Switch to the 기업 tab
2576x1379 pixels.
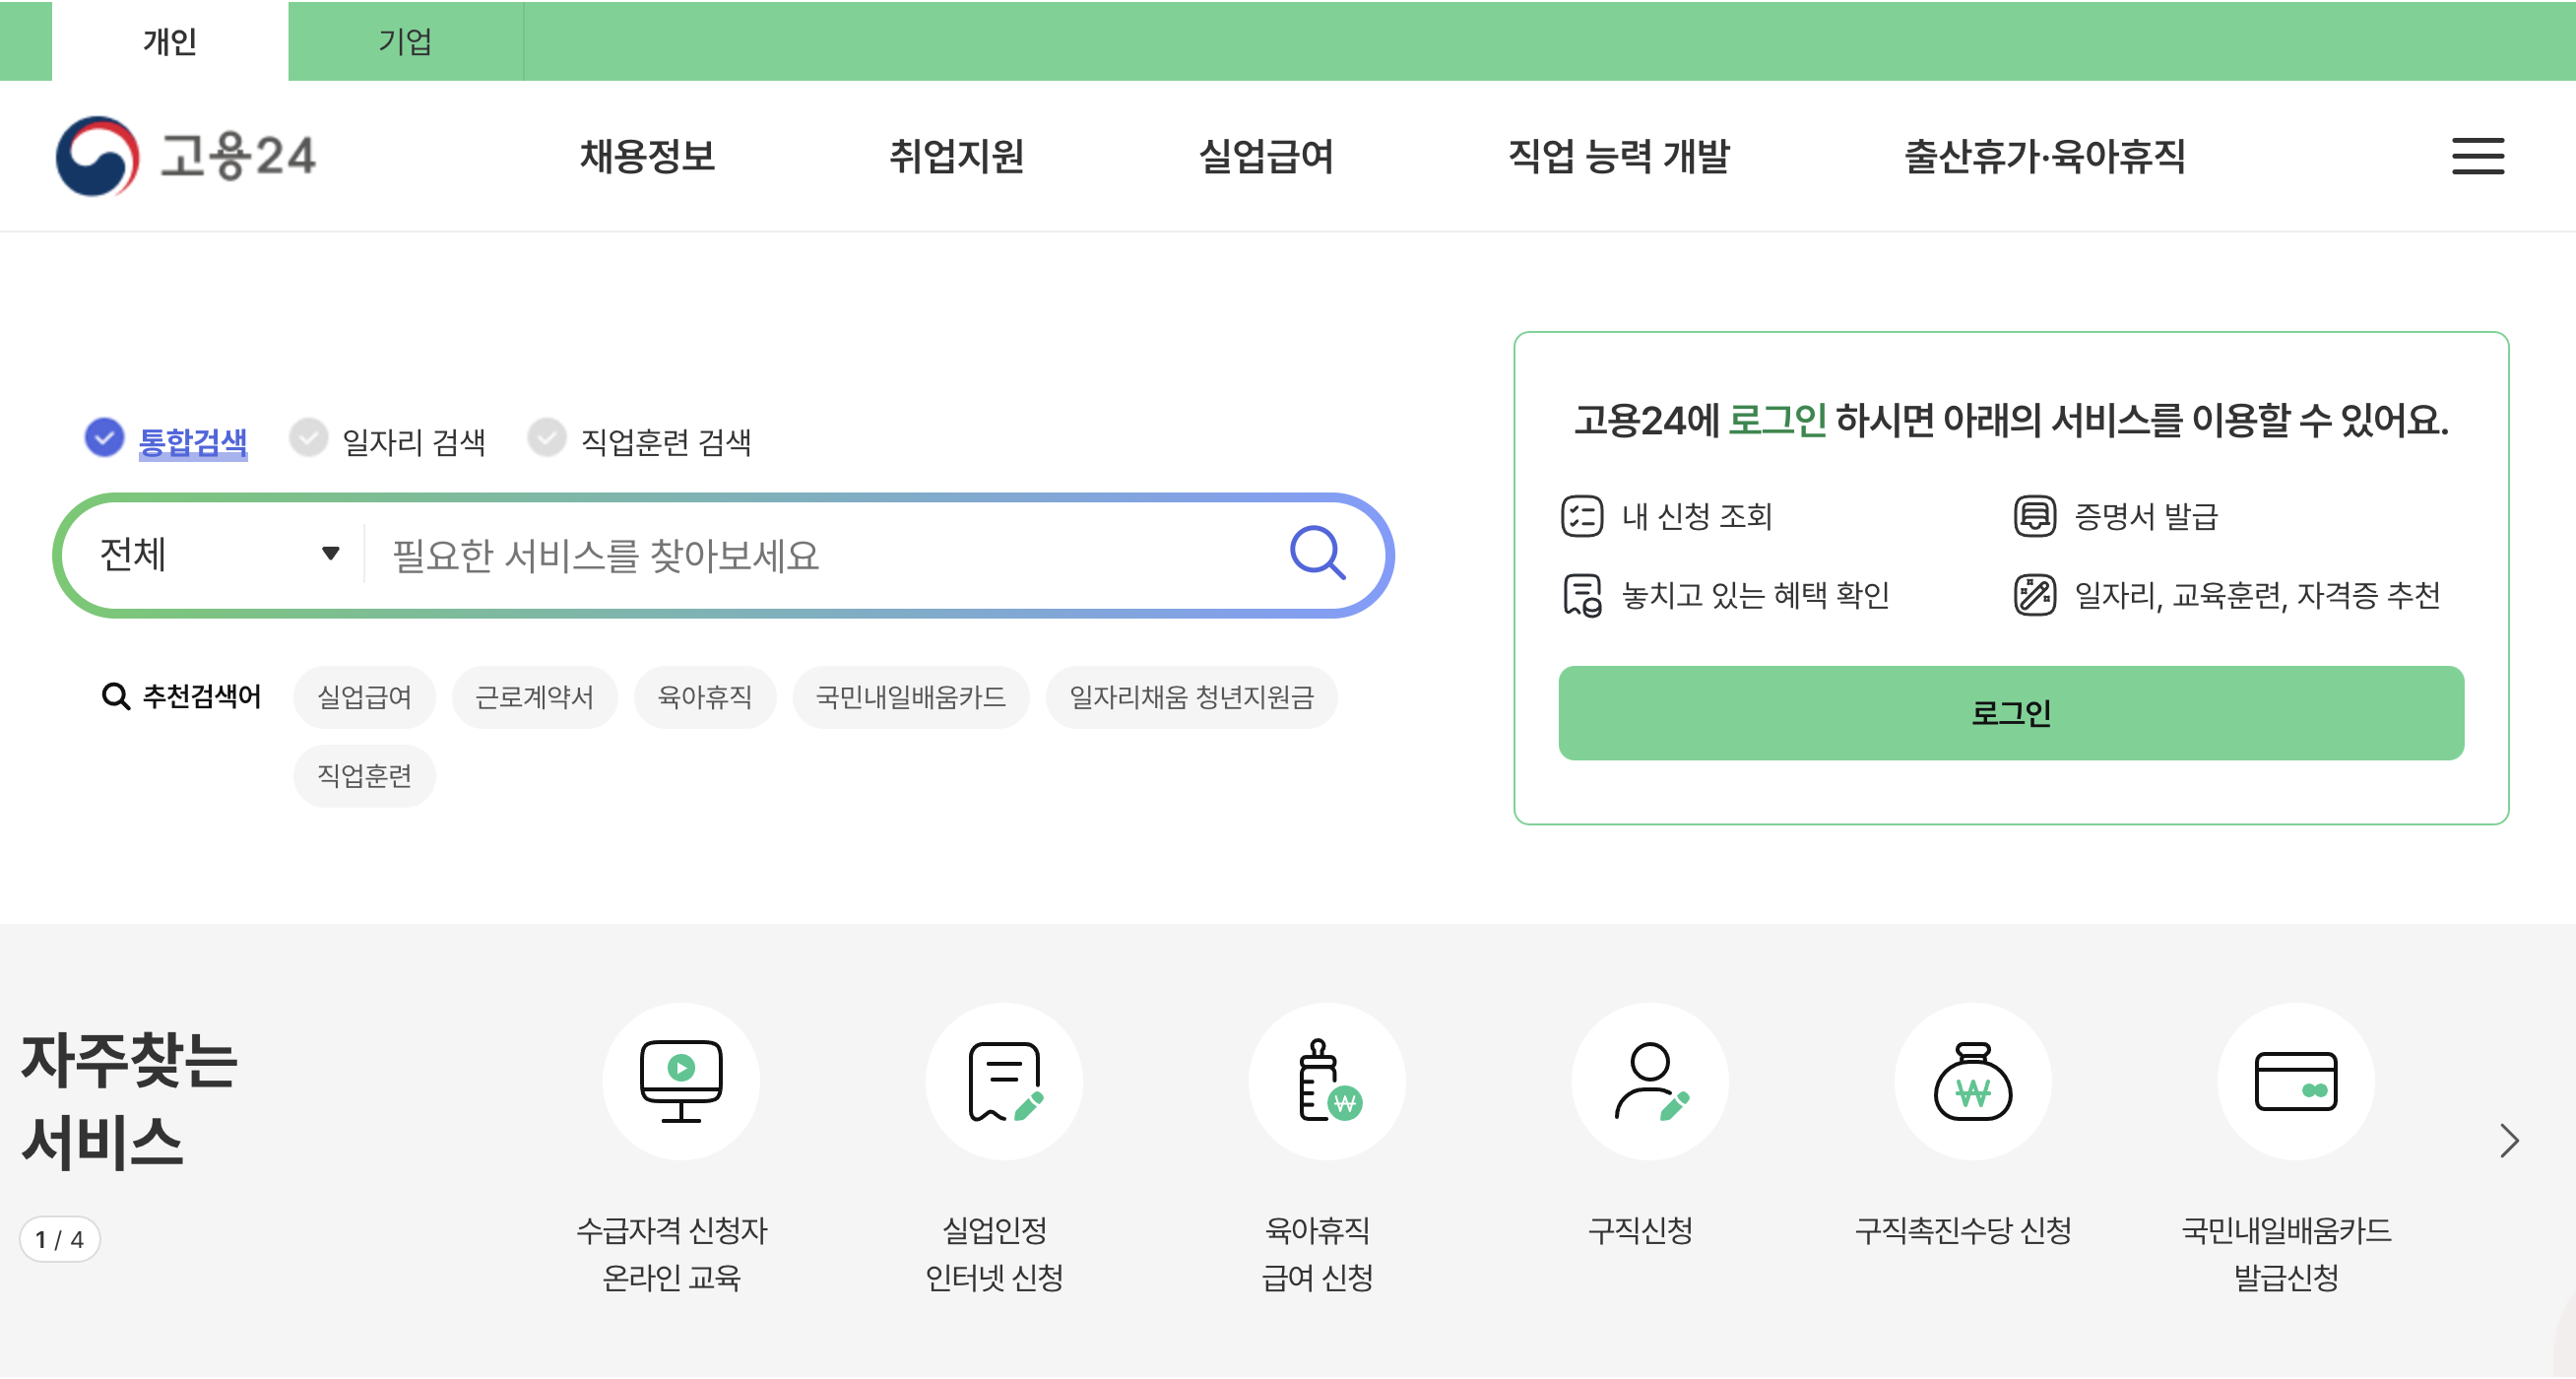point(405,41)
